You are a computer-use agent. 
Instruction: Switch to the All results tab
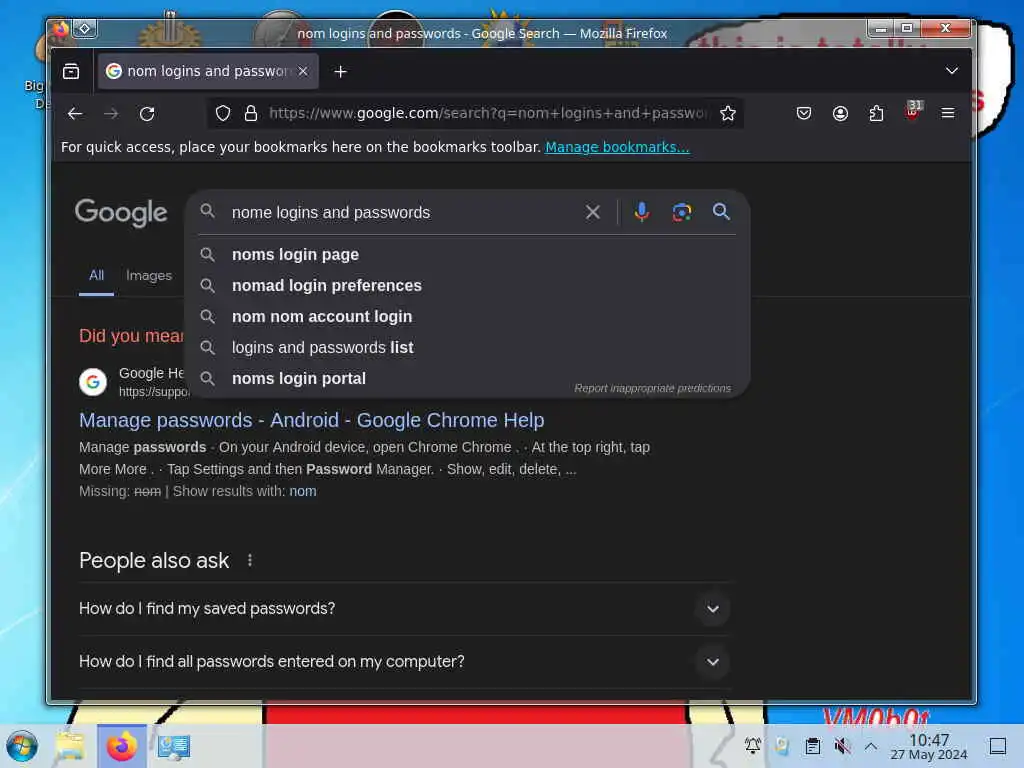(97, 276)
